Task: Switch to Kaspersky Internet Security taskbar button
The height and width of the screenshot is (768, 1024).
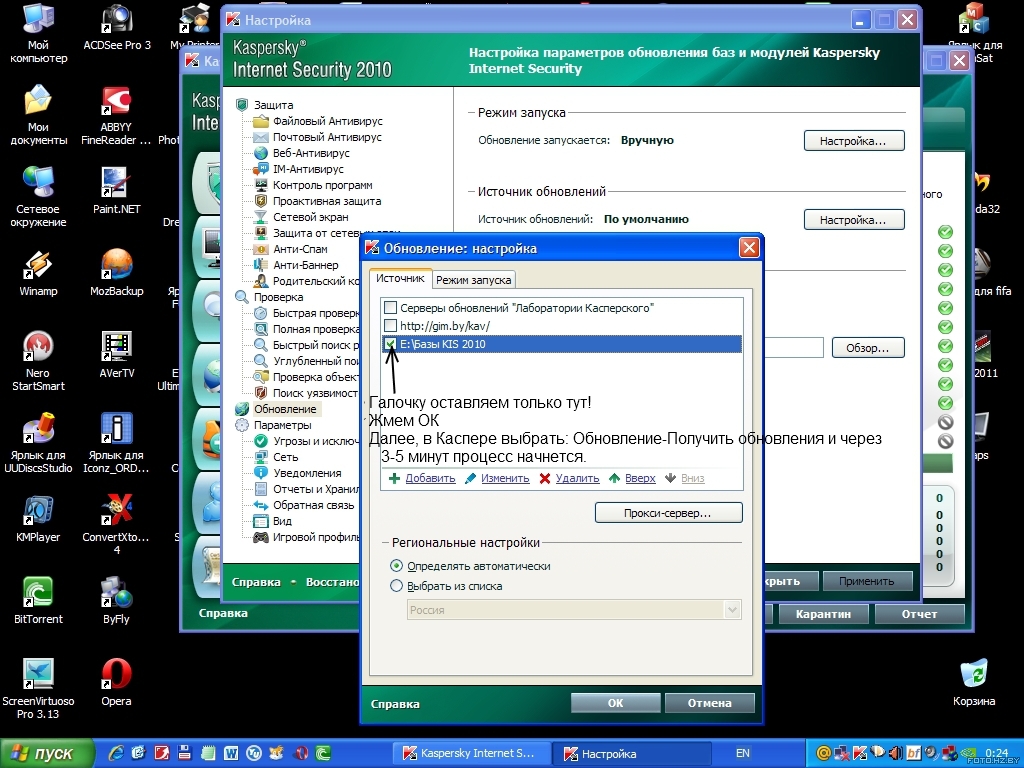Action: click(x=471, y=754)
